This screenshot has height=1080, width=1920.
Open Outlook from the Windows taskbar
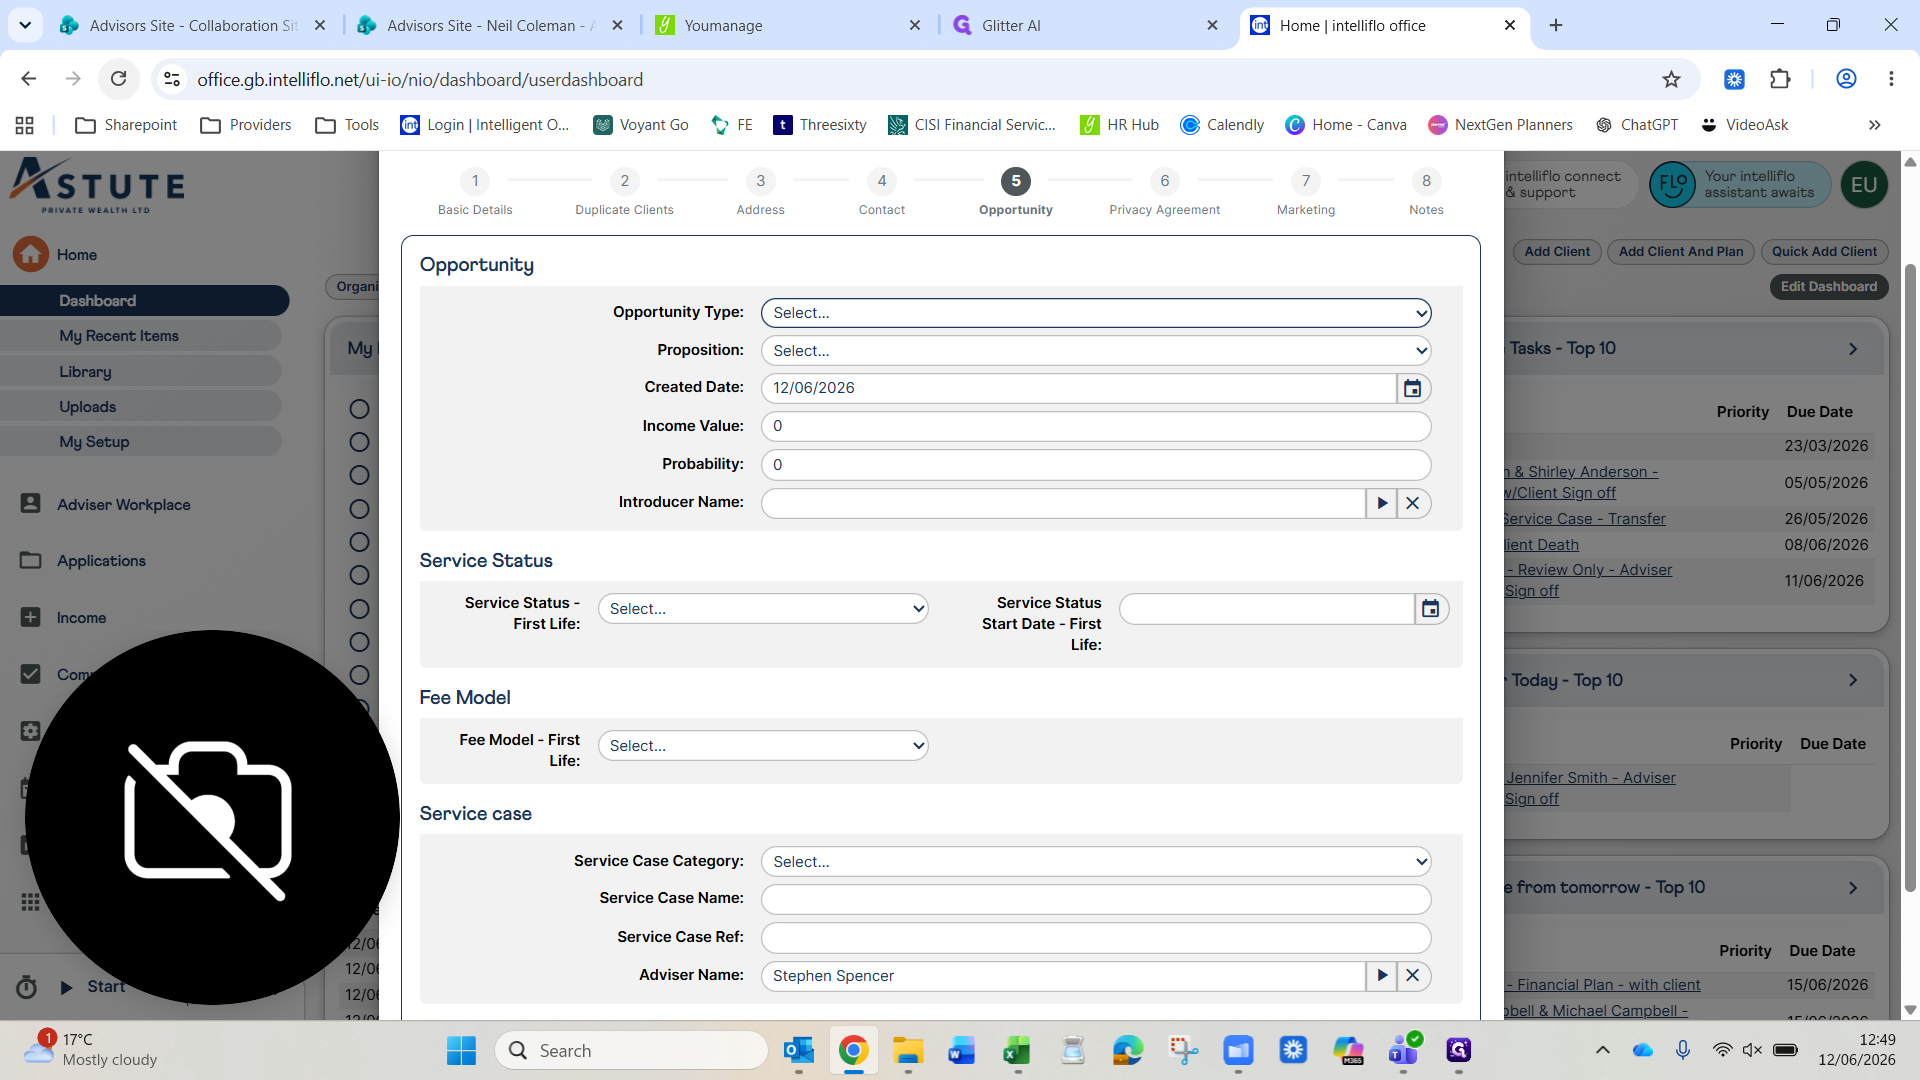799,1050
